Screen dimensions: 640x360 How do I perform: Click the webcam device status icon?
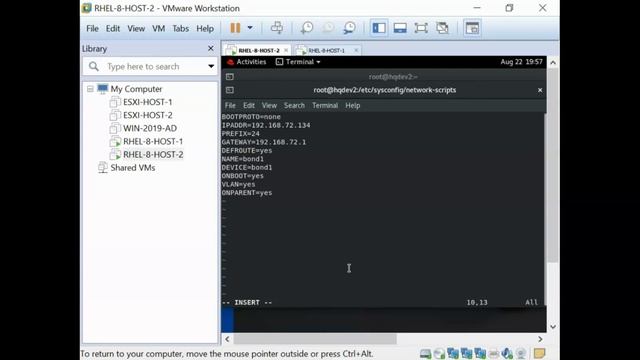[x=521, y=353]
